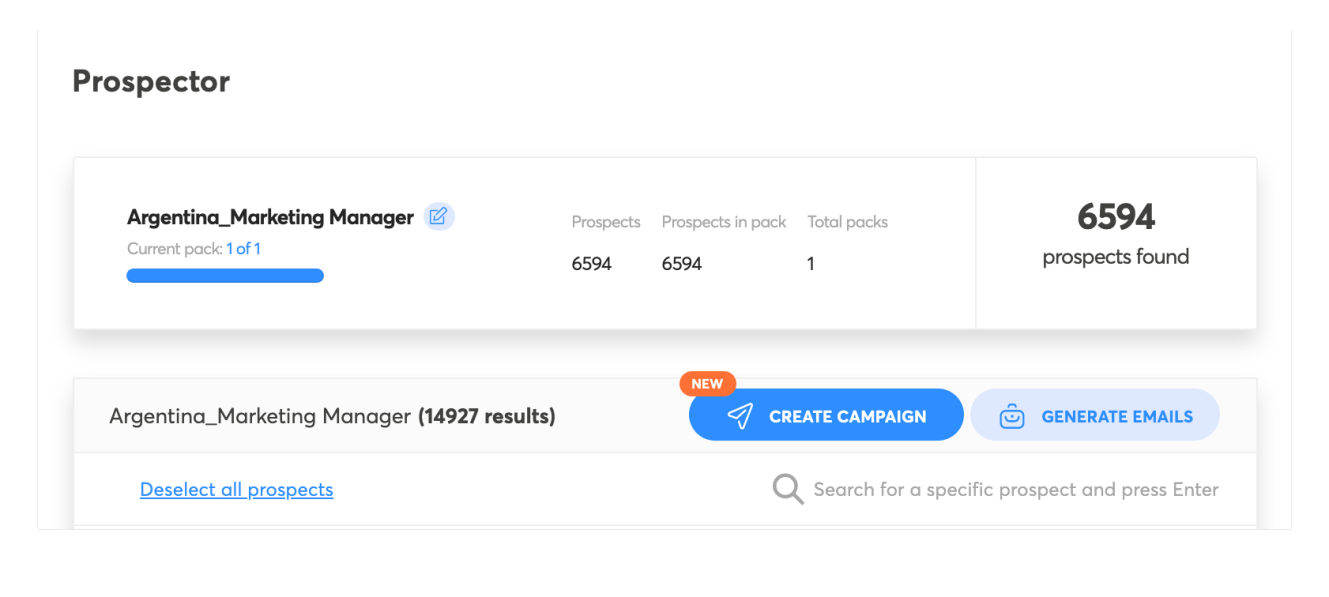Click the Prospector page heading

(x=151, y=81)
